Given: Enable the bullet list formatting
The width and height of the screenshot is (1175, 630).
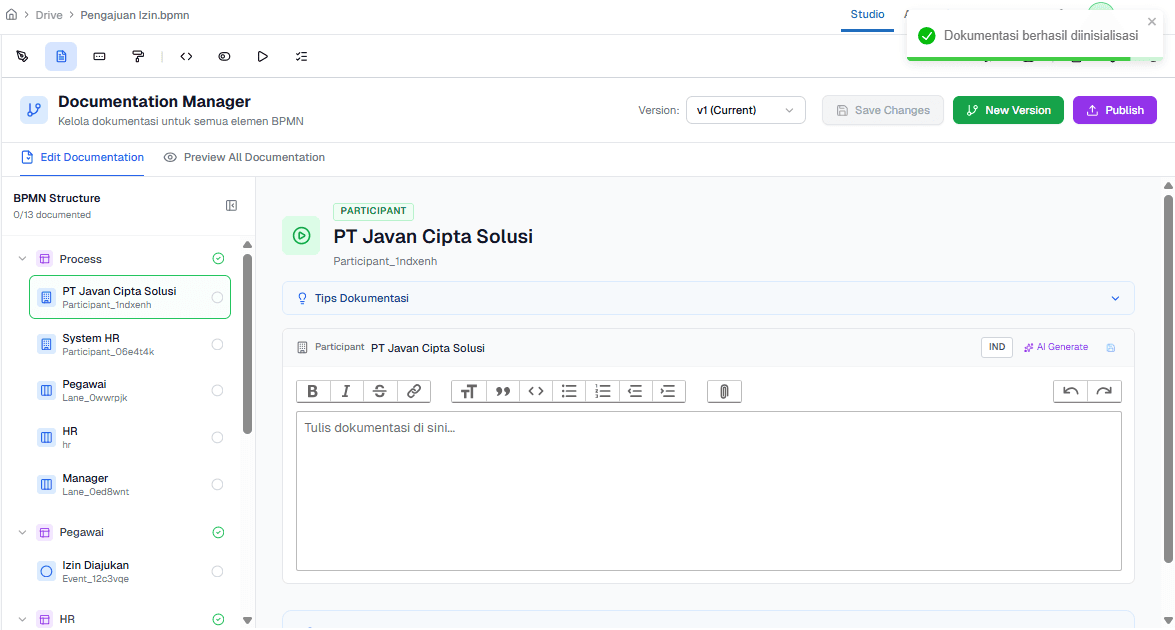Looking at the screenshot, I should pos(569,391).
